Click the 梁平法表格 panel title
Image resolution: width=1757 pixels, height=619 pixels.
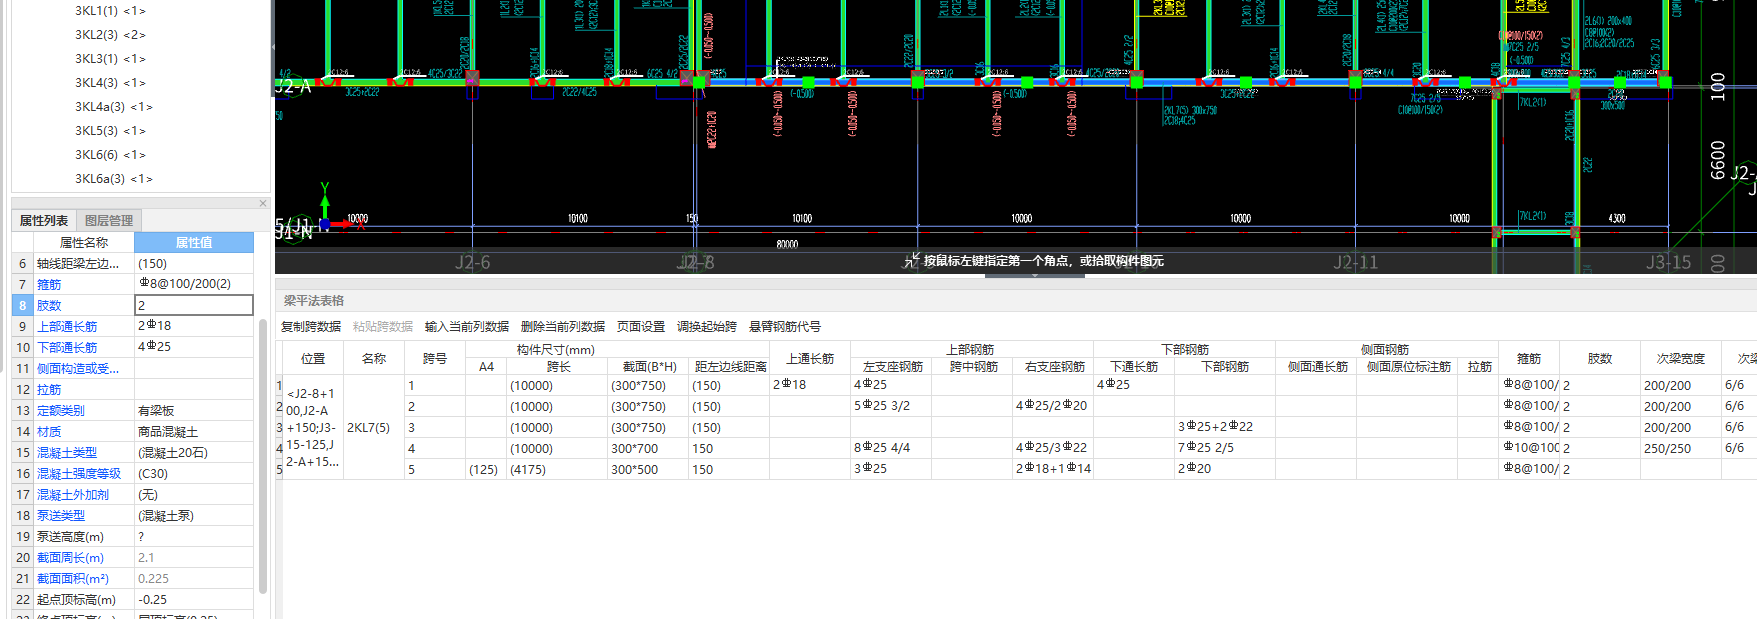(313, 301)
